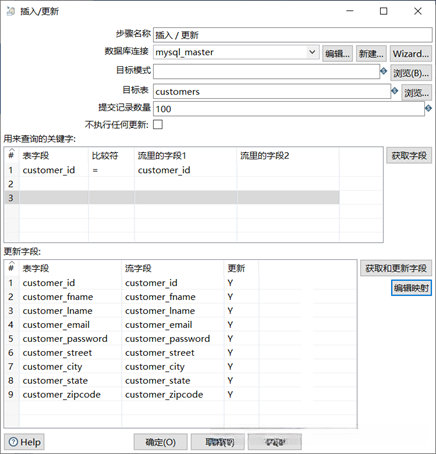Screen dimensions: 436x454
Task: Click the 获取和更新字段 button
Action: tap(396, 268)
